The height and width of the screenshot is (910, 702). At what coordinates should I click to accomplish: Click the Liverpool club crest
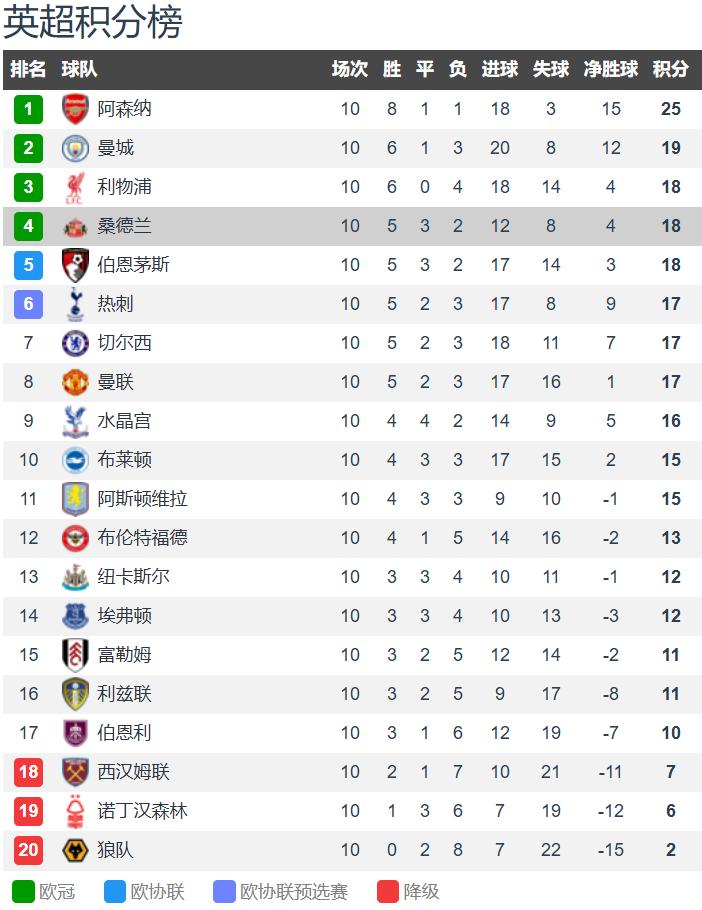[75, 187]
